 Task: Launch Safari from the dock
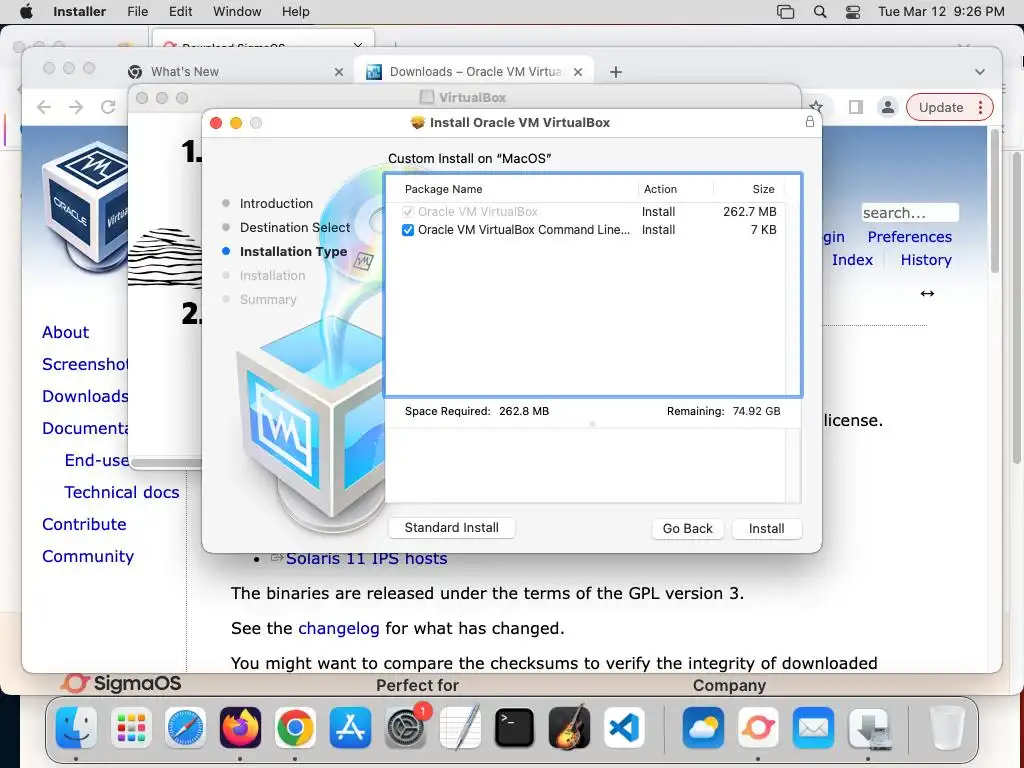point(185,728)
